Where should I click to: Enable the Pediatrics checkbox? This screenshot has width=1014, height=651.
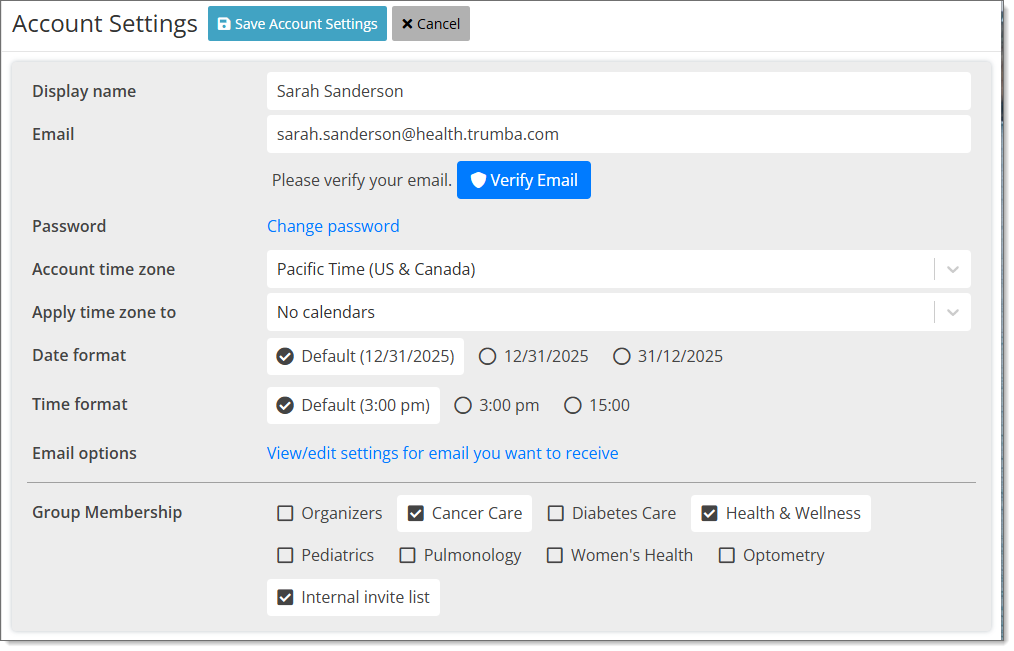click(285, 555)
